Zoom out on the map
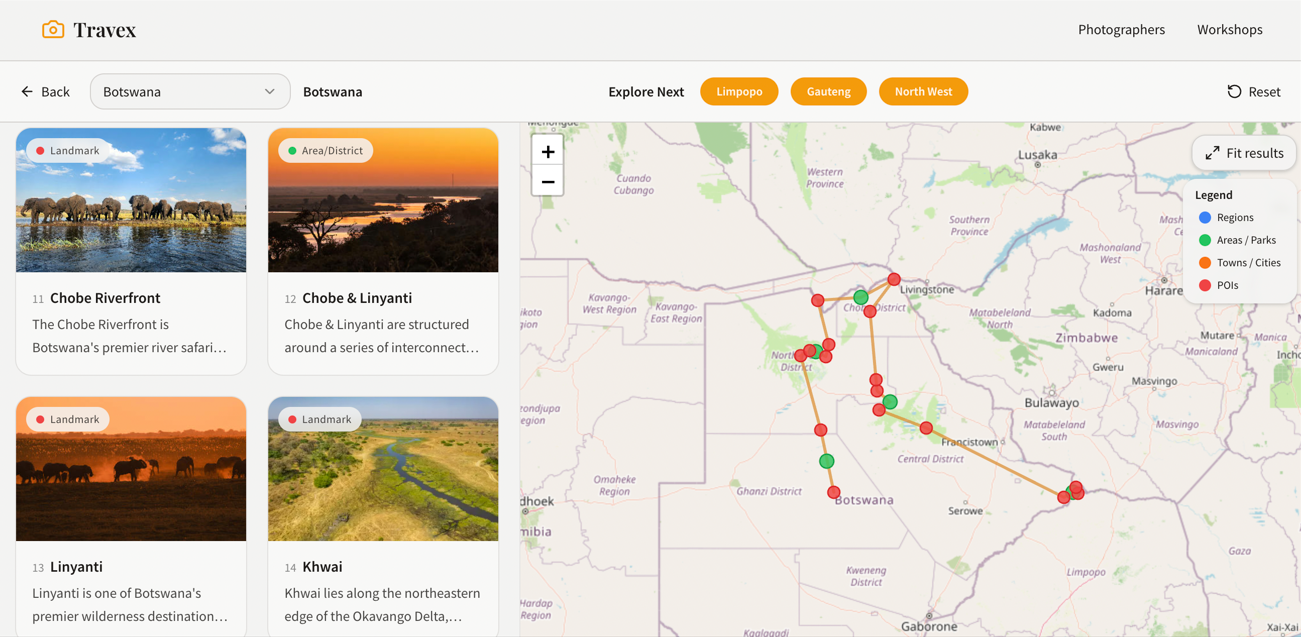Viewport: 1301px width, 637px height. (x=548, y=182)
